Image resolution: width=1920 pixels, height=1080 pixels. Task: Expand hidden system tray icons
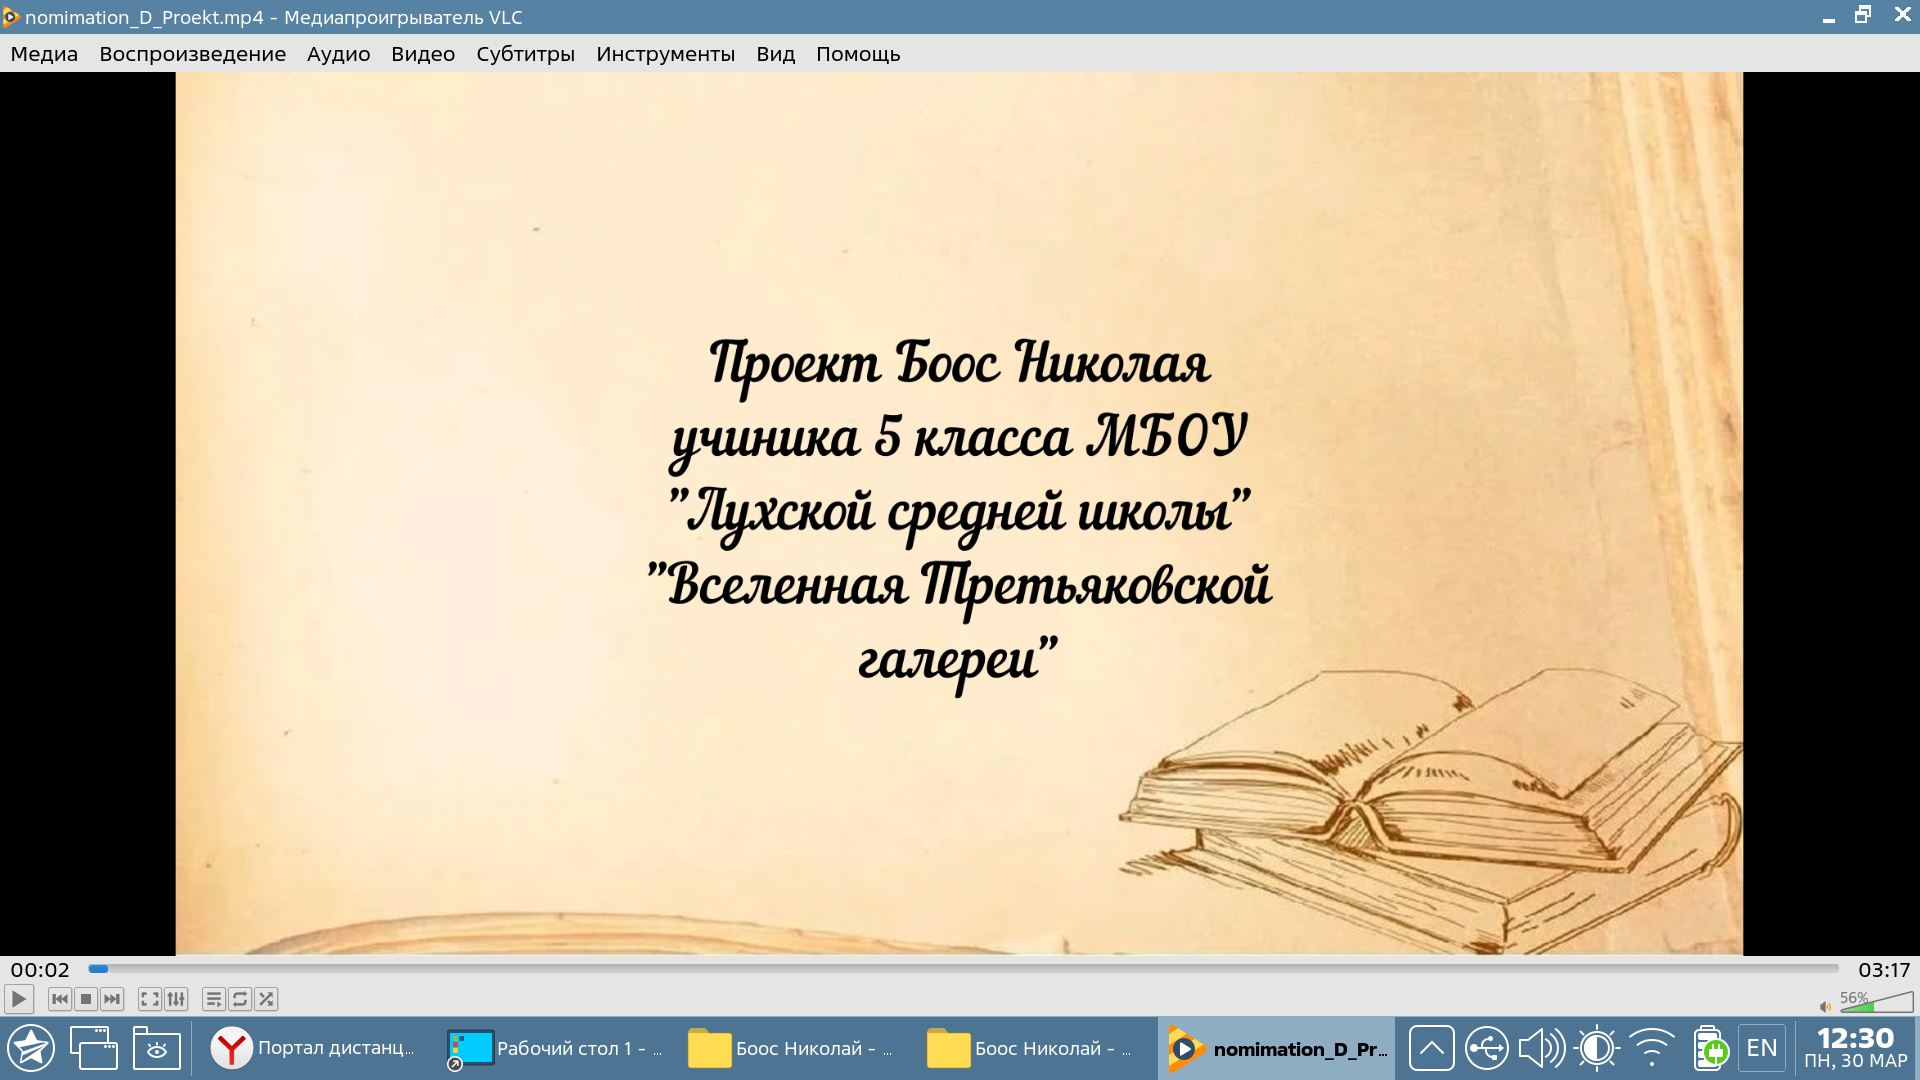click(x=1431, y=1048)
